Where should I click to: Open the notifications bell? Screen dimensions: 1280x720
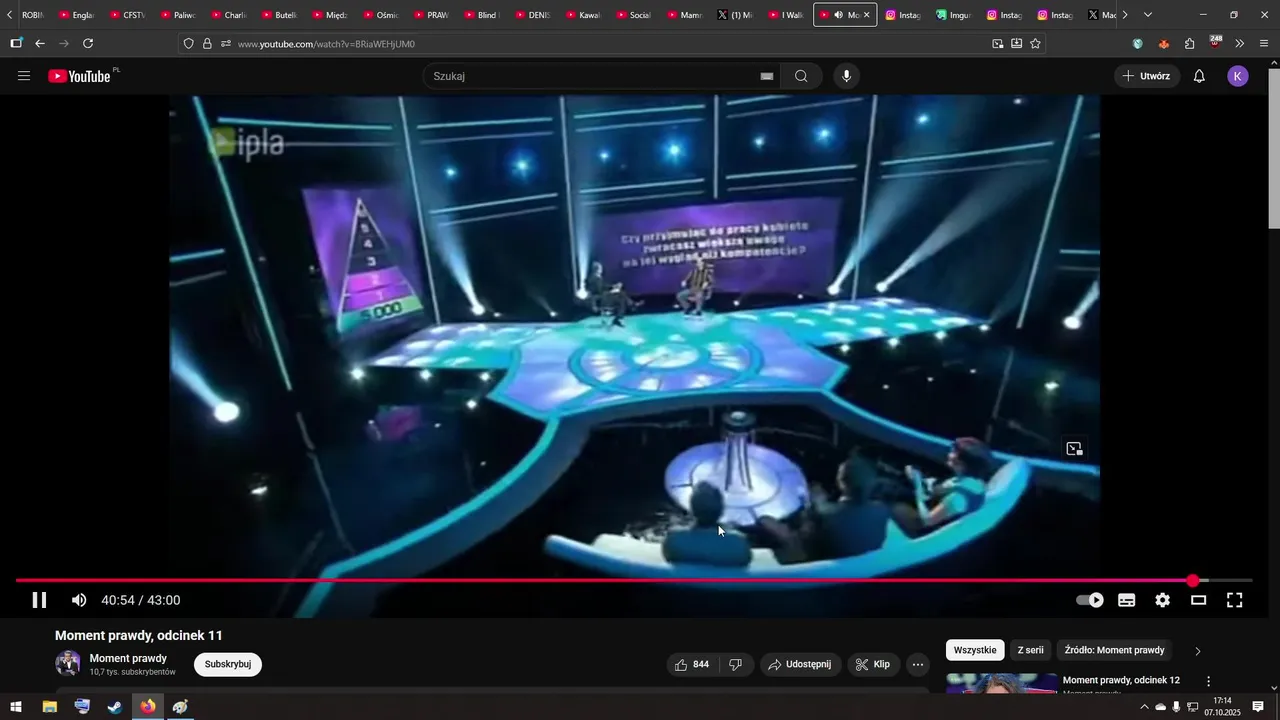click(1199, 76)
